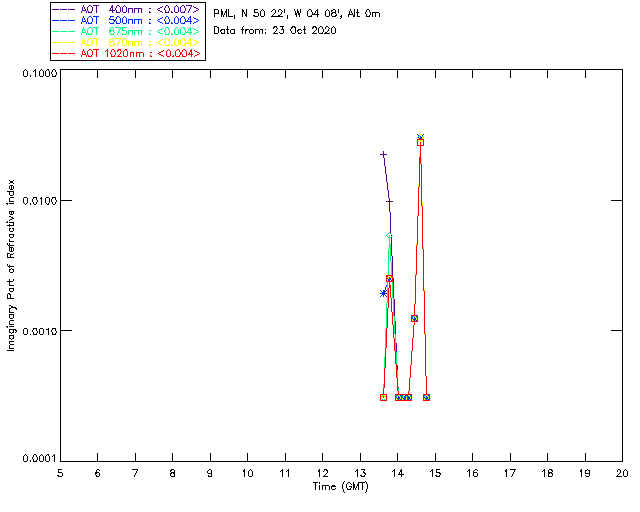Image resolution: width=640 pixels, height=512 pixels.
Task: Click the 17 hour label on x-axis
Action: tap(510, 473)
